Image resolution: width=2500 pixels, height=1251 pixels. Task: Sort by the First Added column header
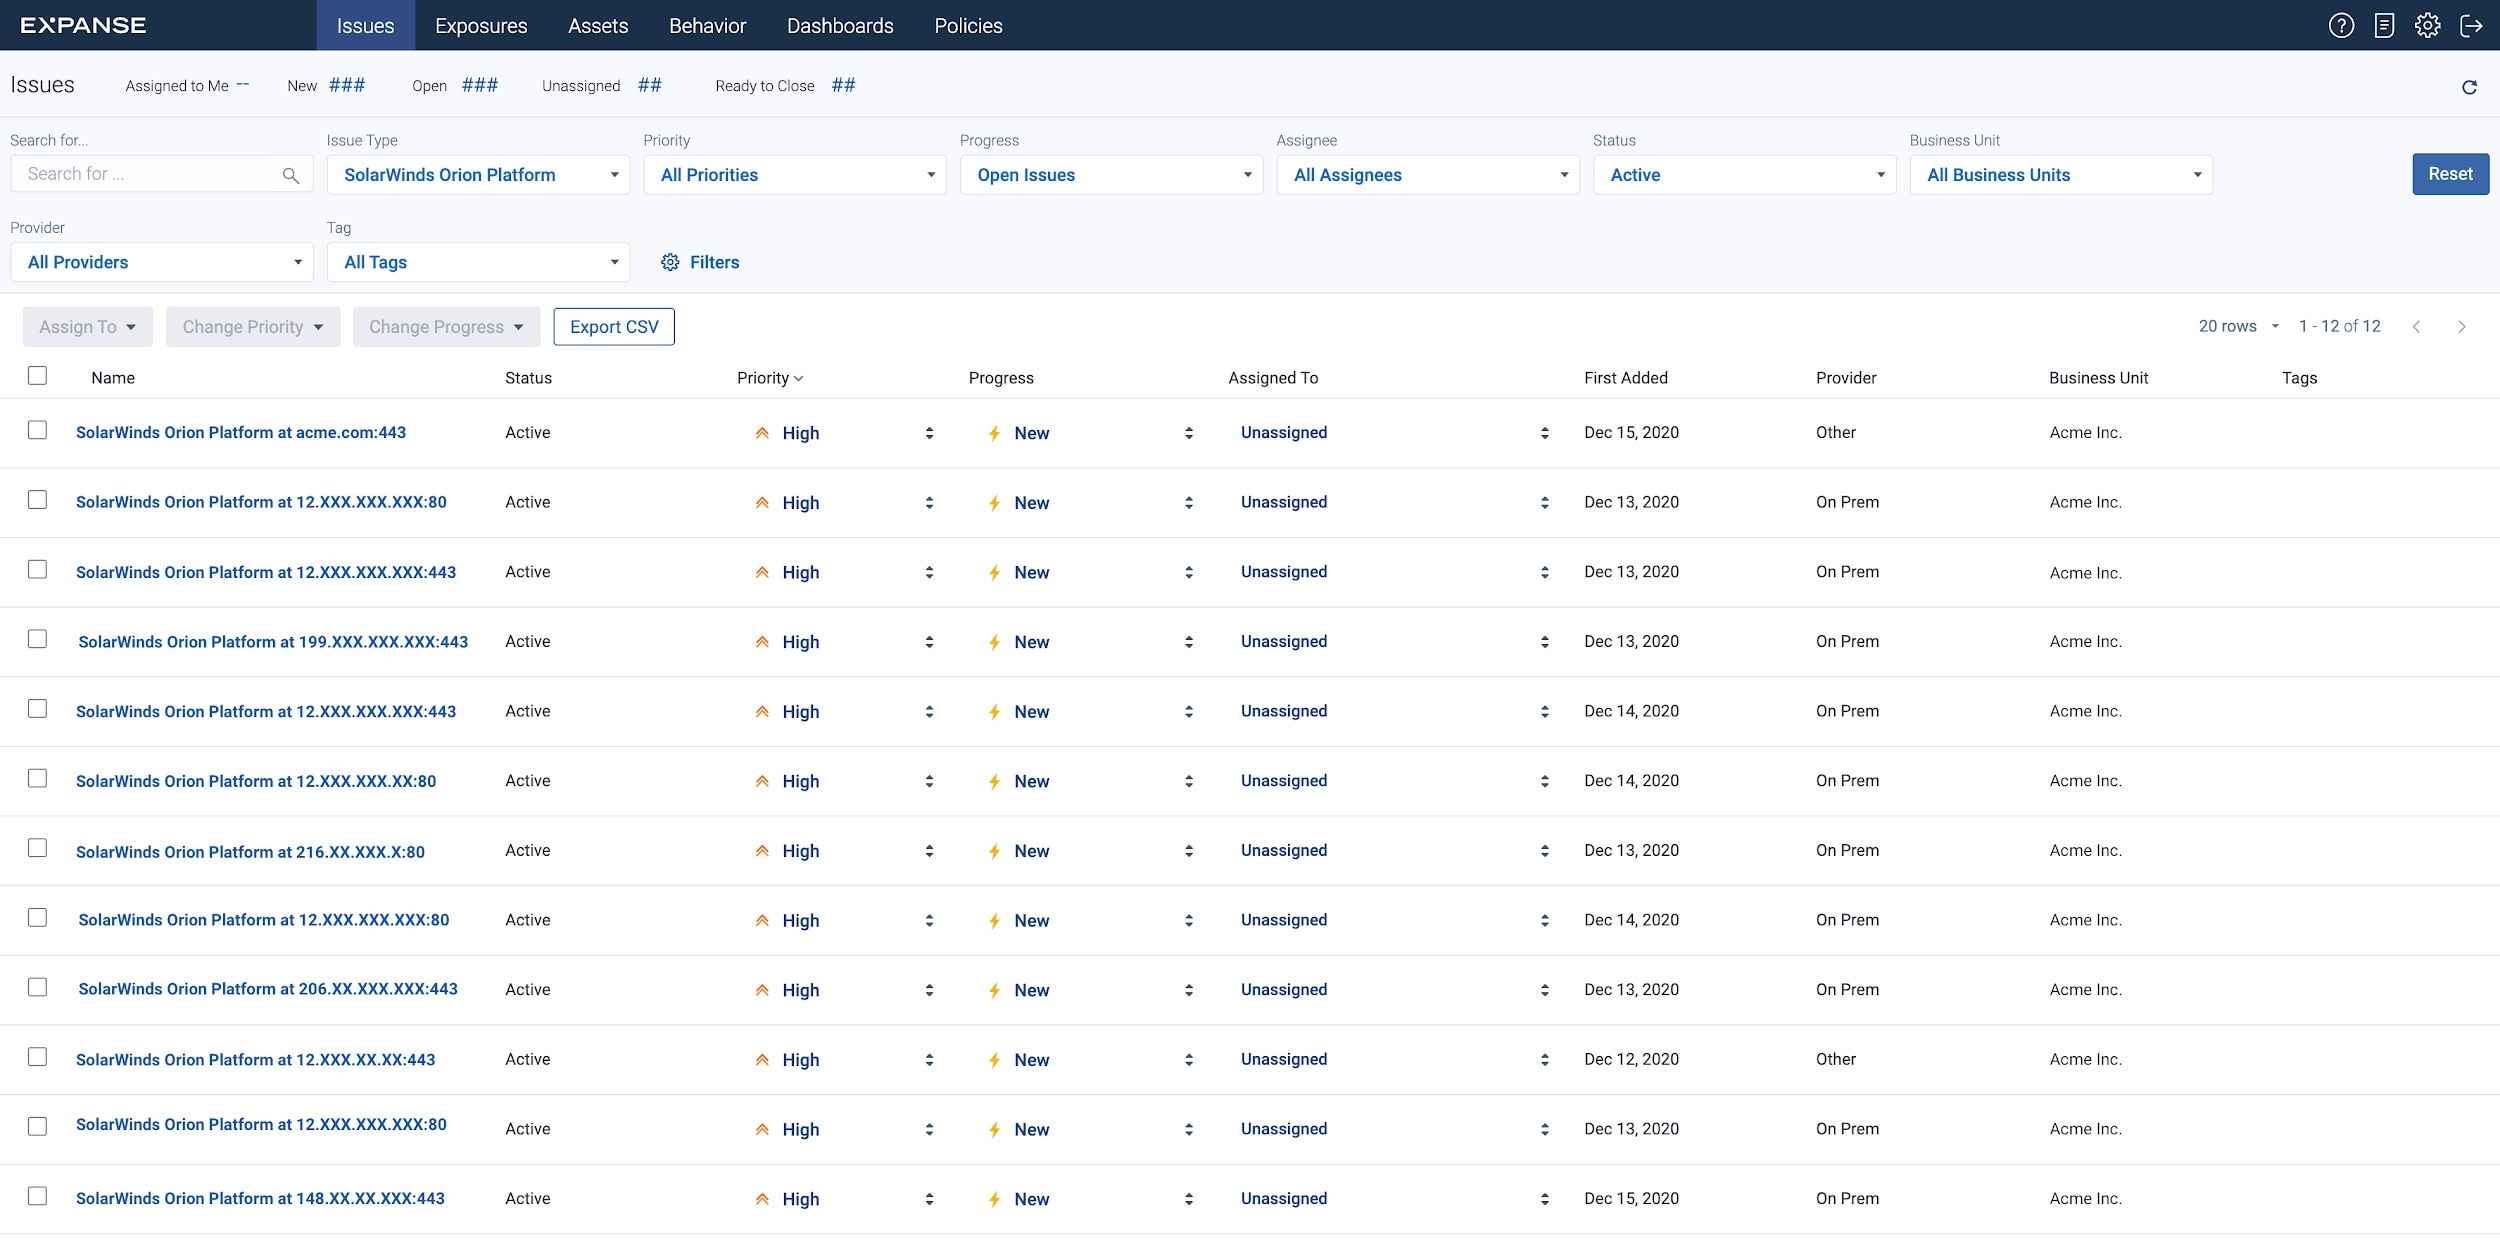pyautogui.click(x=1626, y=378)
